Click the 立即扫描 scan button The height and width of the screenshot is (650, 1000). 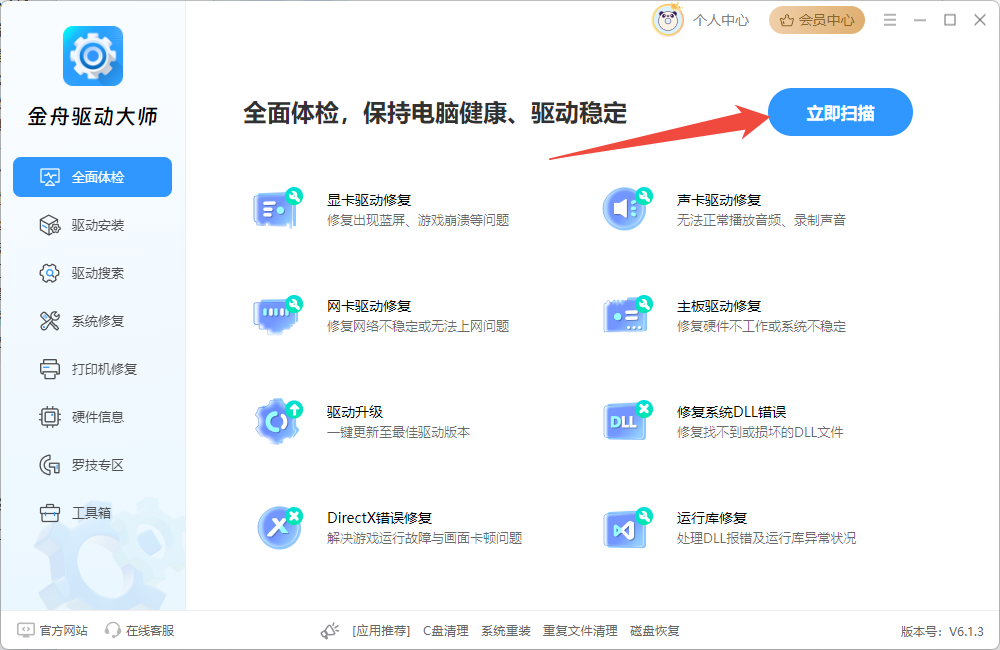point(840,112)
